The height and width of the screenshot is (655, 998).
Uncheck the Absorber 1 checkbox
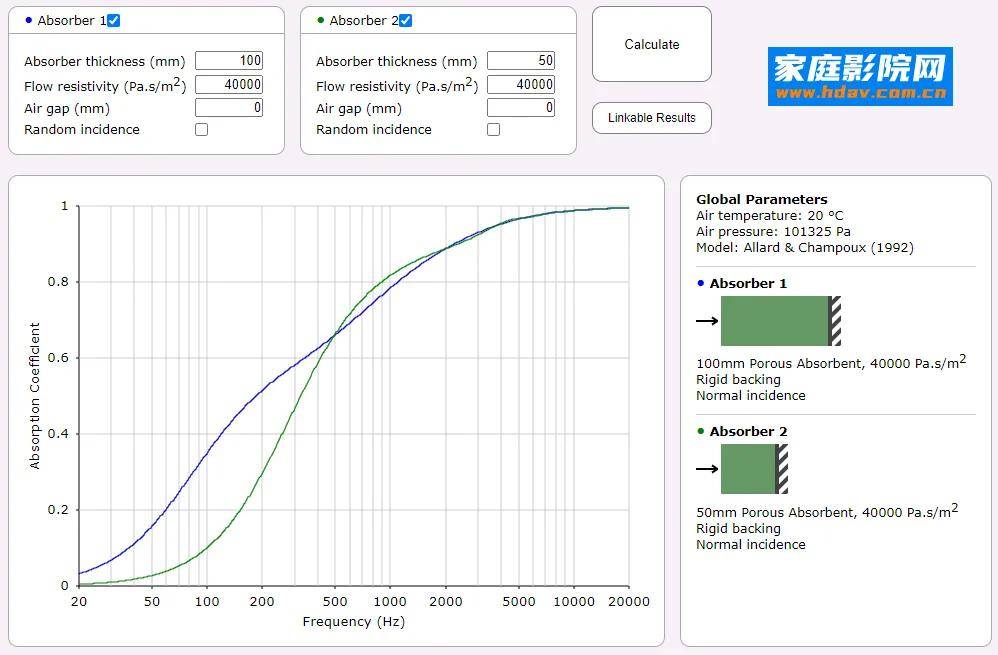click(114, 21)
